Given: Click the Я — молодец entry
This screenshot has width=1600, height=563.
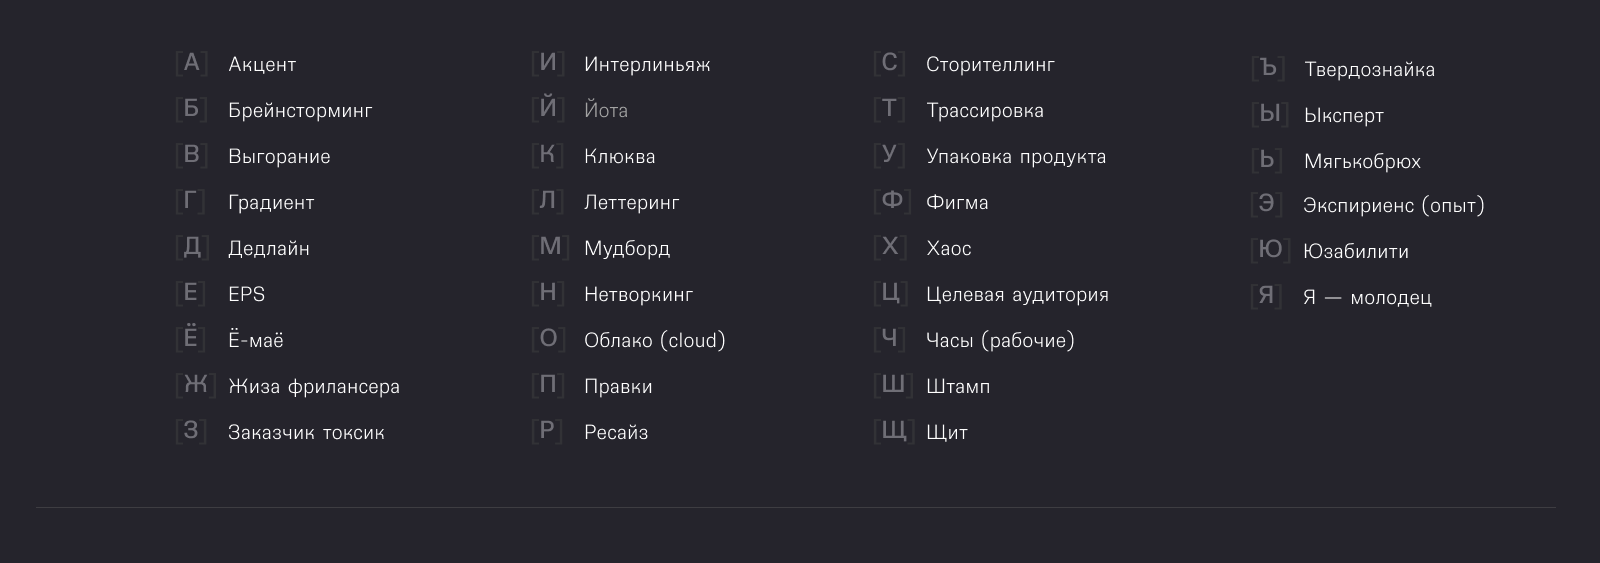Looking at the screenshot, I should coord(1367,298).
